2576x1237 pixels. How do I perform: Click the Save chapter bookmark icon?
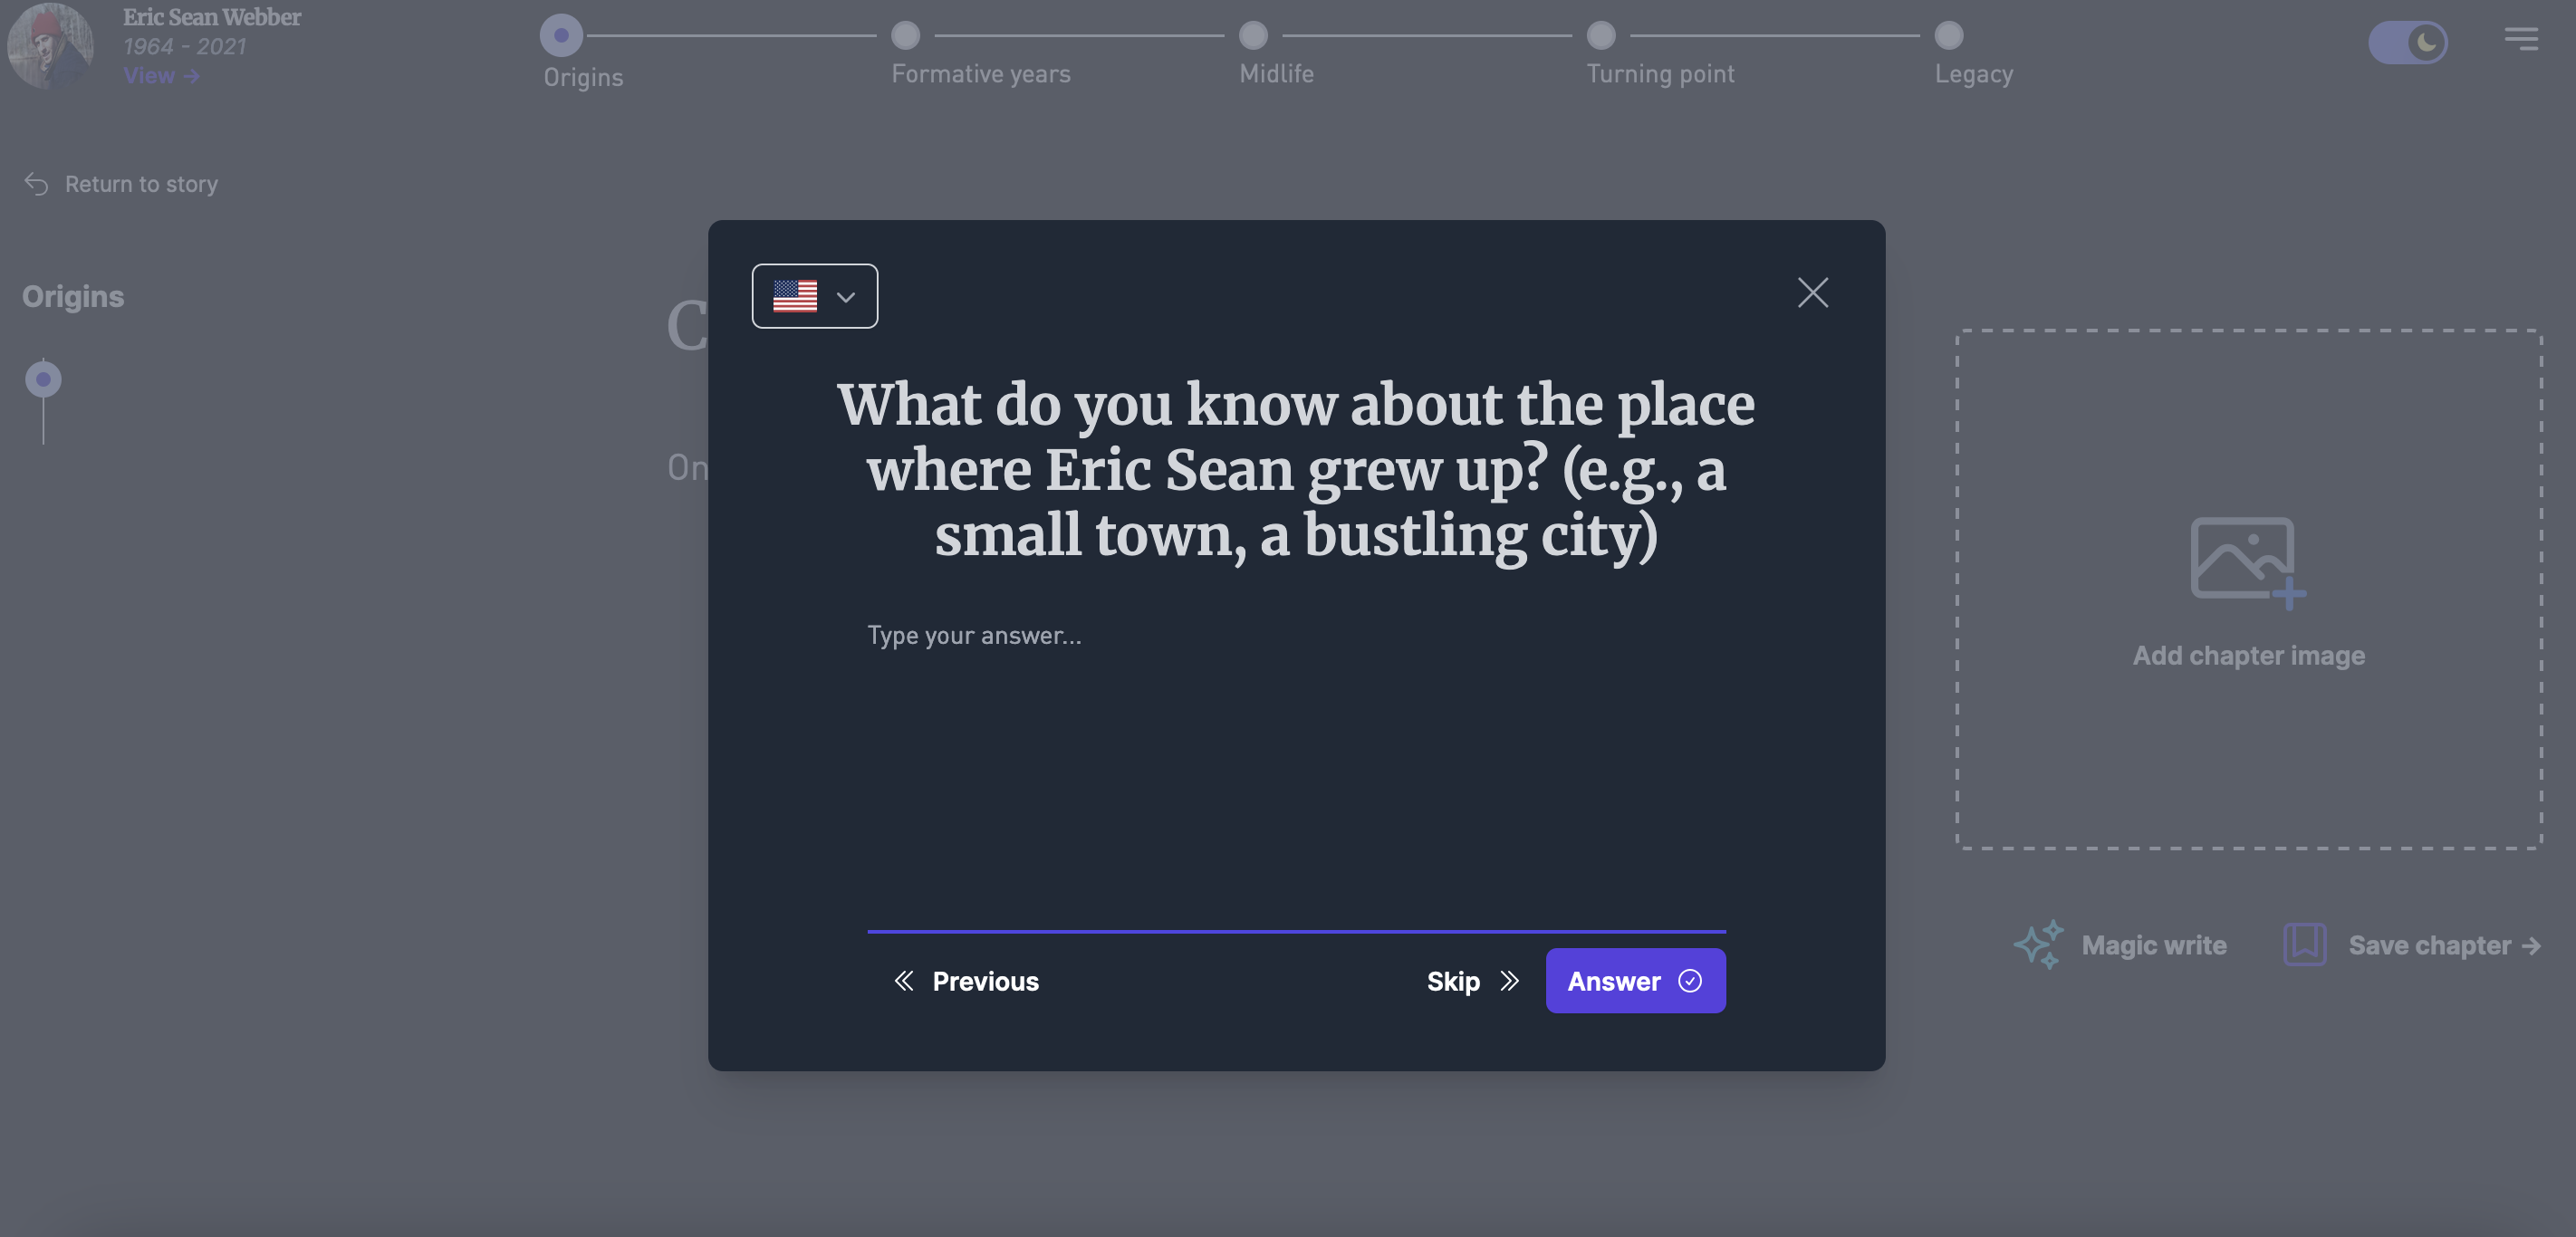pos(2305,944)
